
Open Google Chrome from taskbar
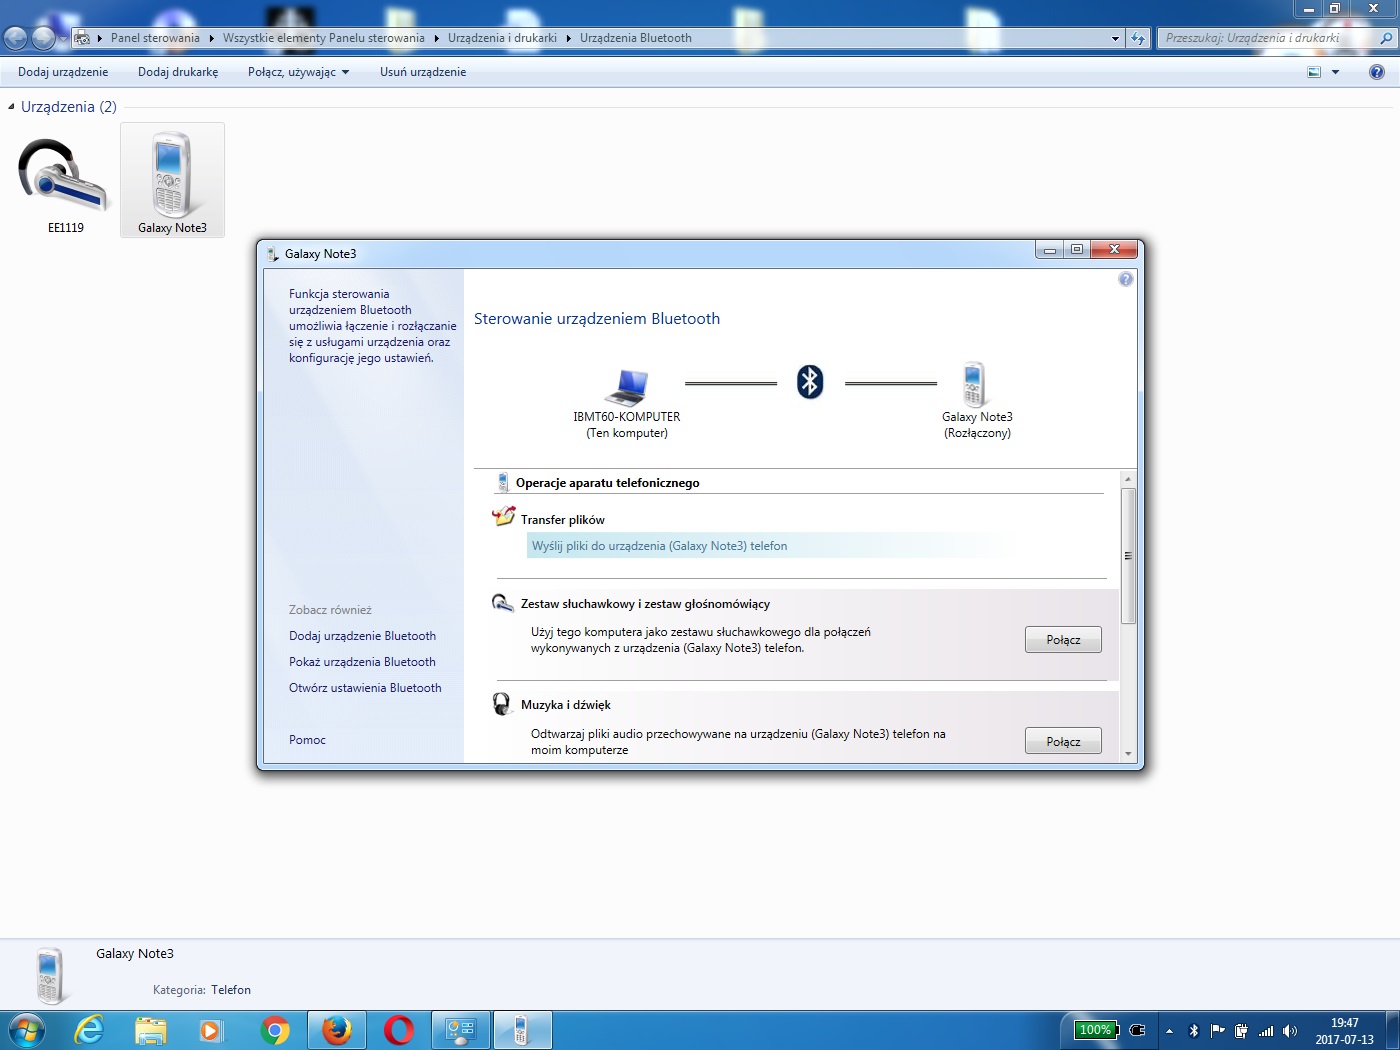click(274, 1030)
